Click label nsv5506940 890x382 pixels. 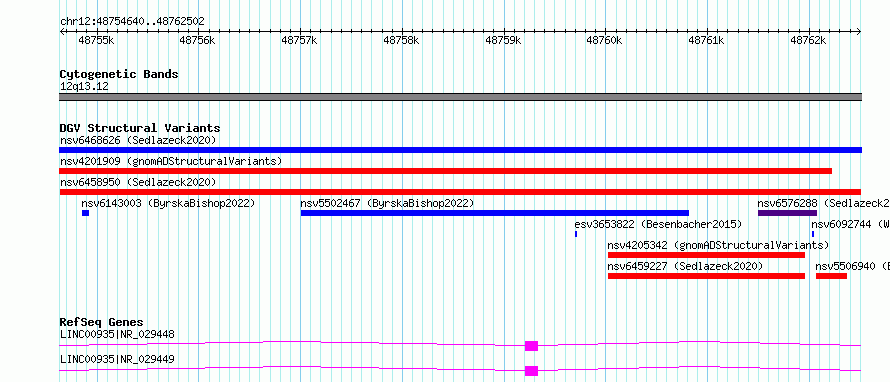(845, 266)
